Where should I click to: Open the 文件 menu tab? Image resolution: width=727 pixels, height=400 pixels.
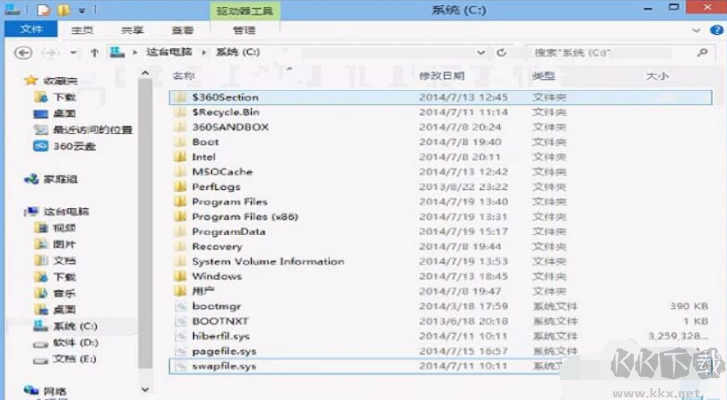tap(31, 29)
